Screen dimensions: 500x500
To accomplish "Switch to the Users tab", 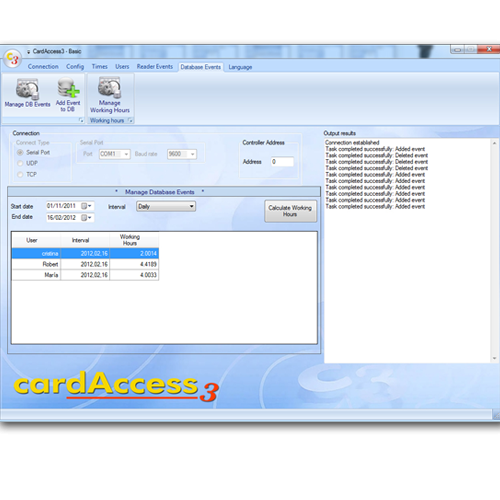I will tap(122, 67).
